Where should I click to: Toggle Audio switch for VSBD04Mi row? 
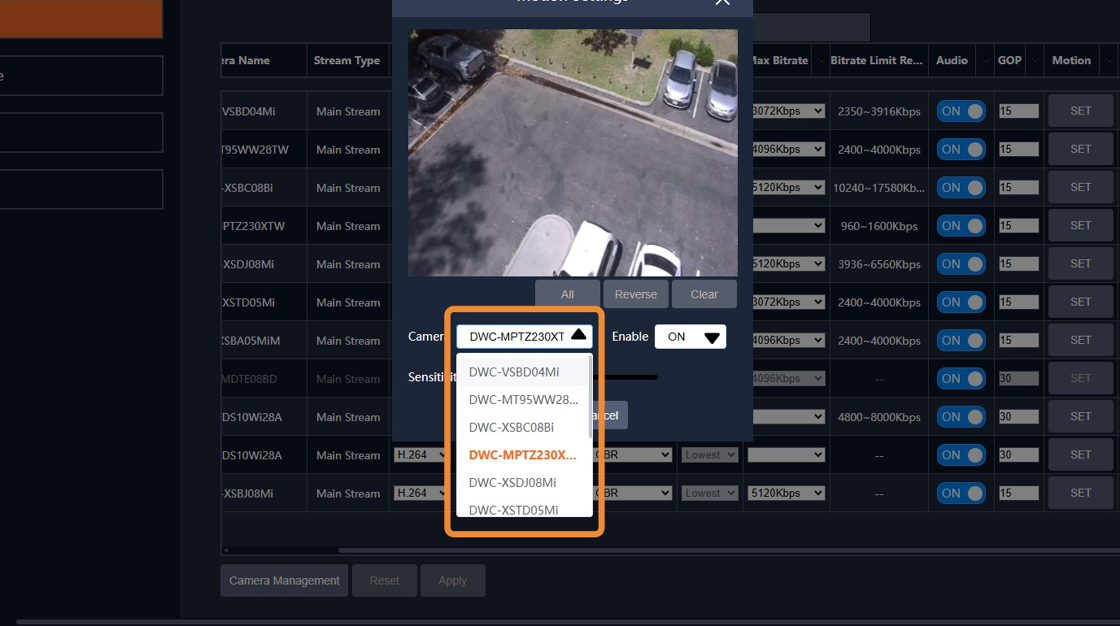click(x=961, y=111)
